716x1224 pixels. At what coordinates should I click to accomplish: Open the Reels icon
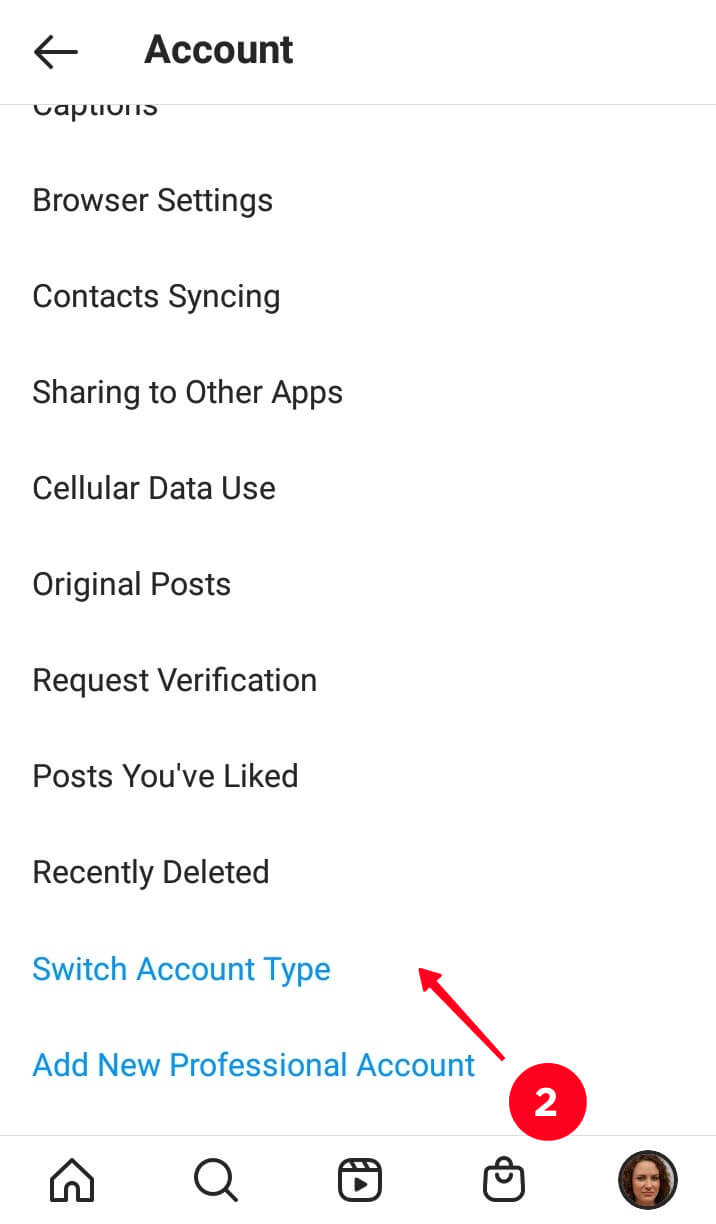(x=358, y=1181)
